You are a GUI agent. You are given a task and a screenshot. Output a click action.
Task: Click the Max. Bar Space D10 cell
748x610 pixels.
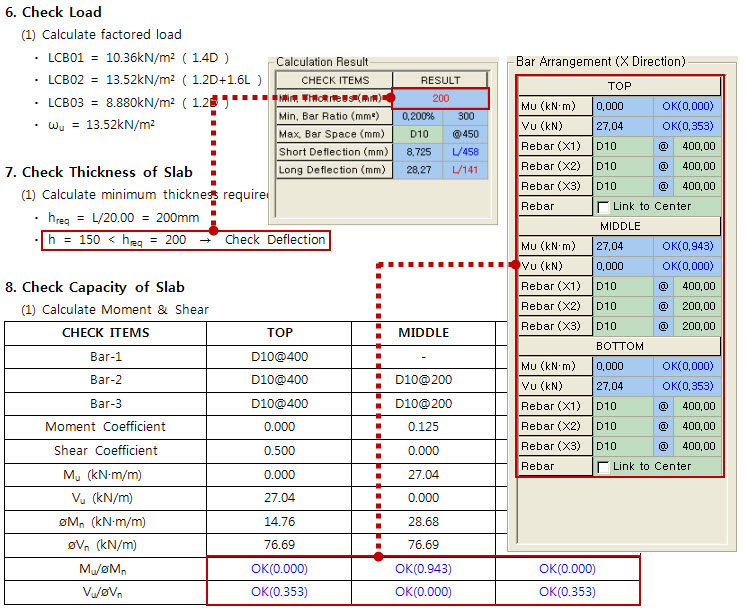[418, 134]
